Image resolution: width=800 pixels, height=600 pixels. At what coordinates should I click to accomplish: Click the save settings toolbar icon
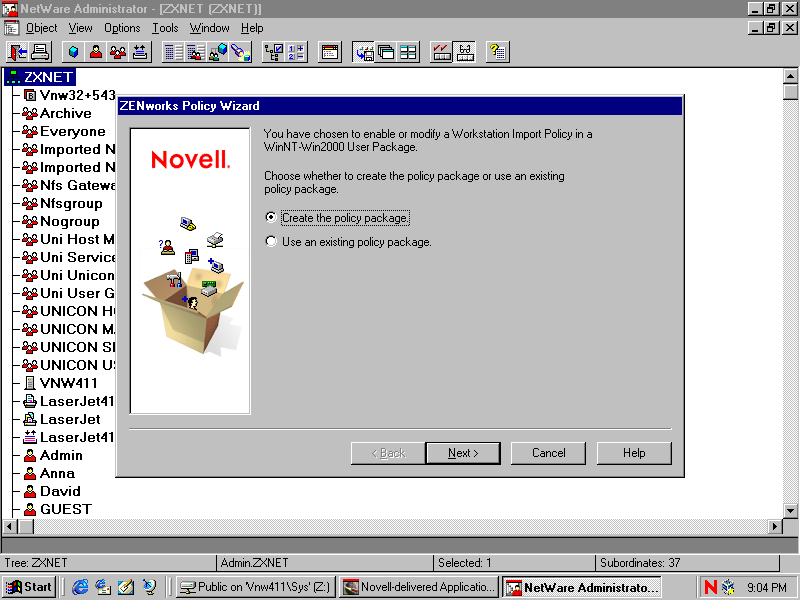click(364, 52)
